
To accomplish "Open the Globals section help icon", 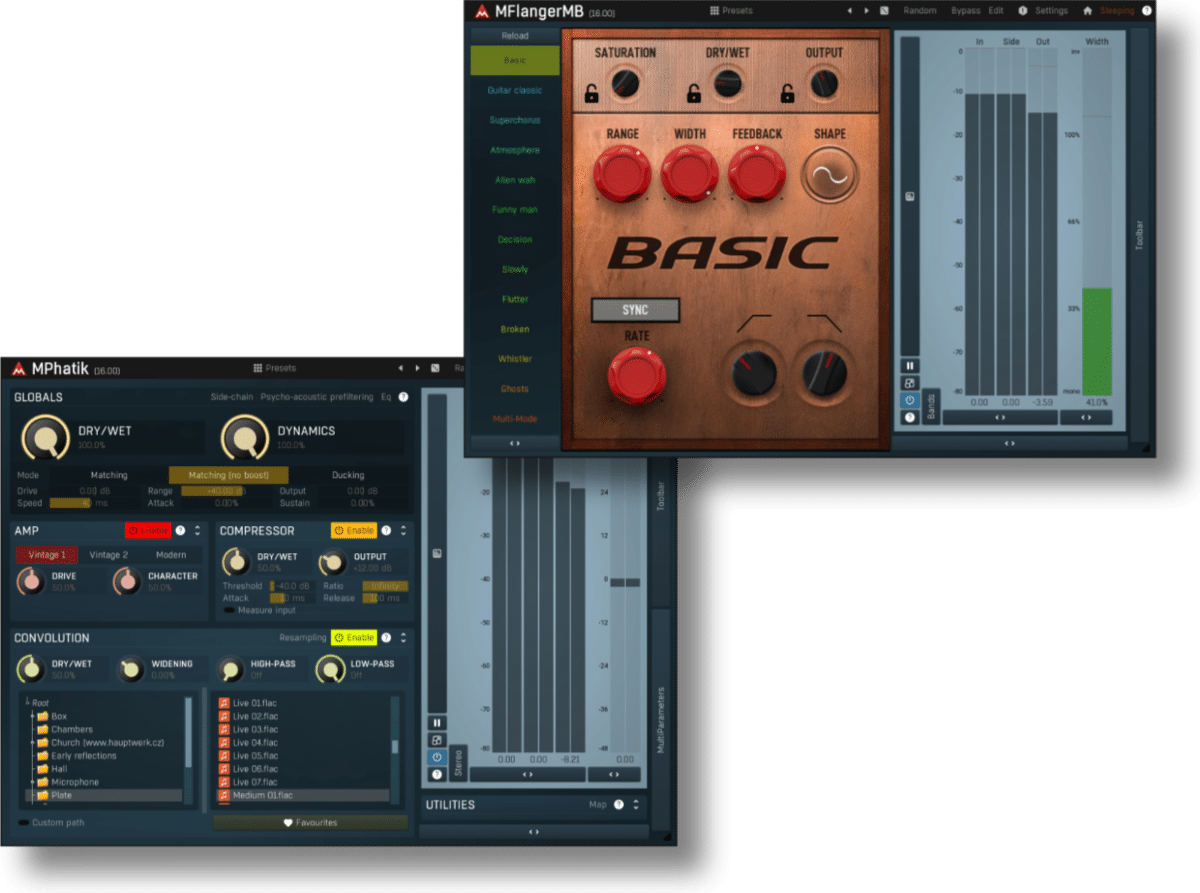I will (x=403, y=397).
